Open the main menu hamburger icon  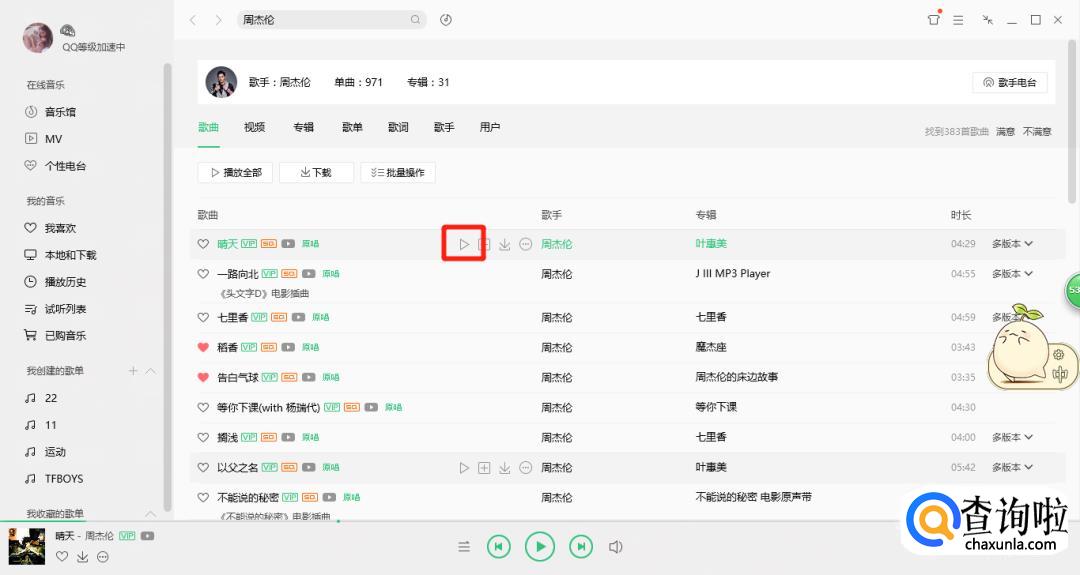coord(958,20)
